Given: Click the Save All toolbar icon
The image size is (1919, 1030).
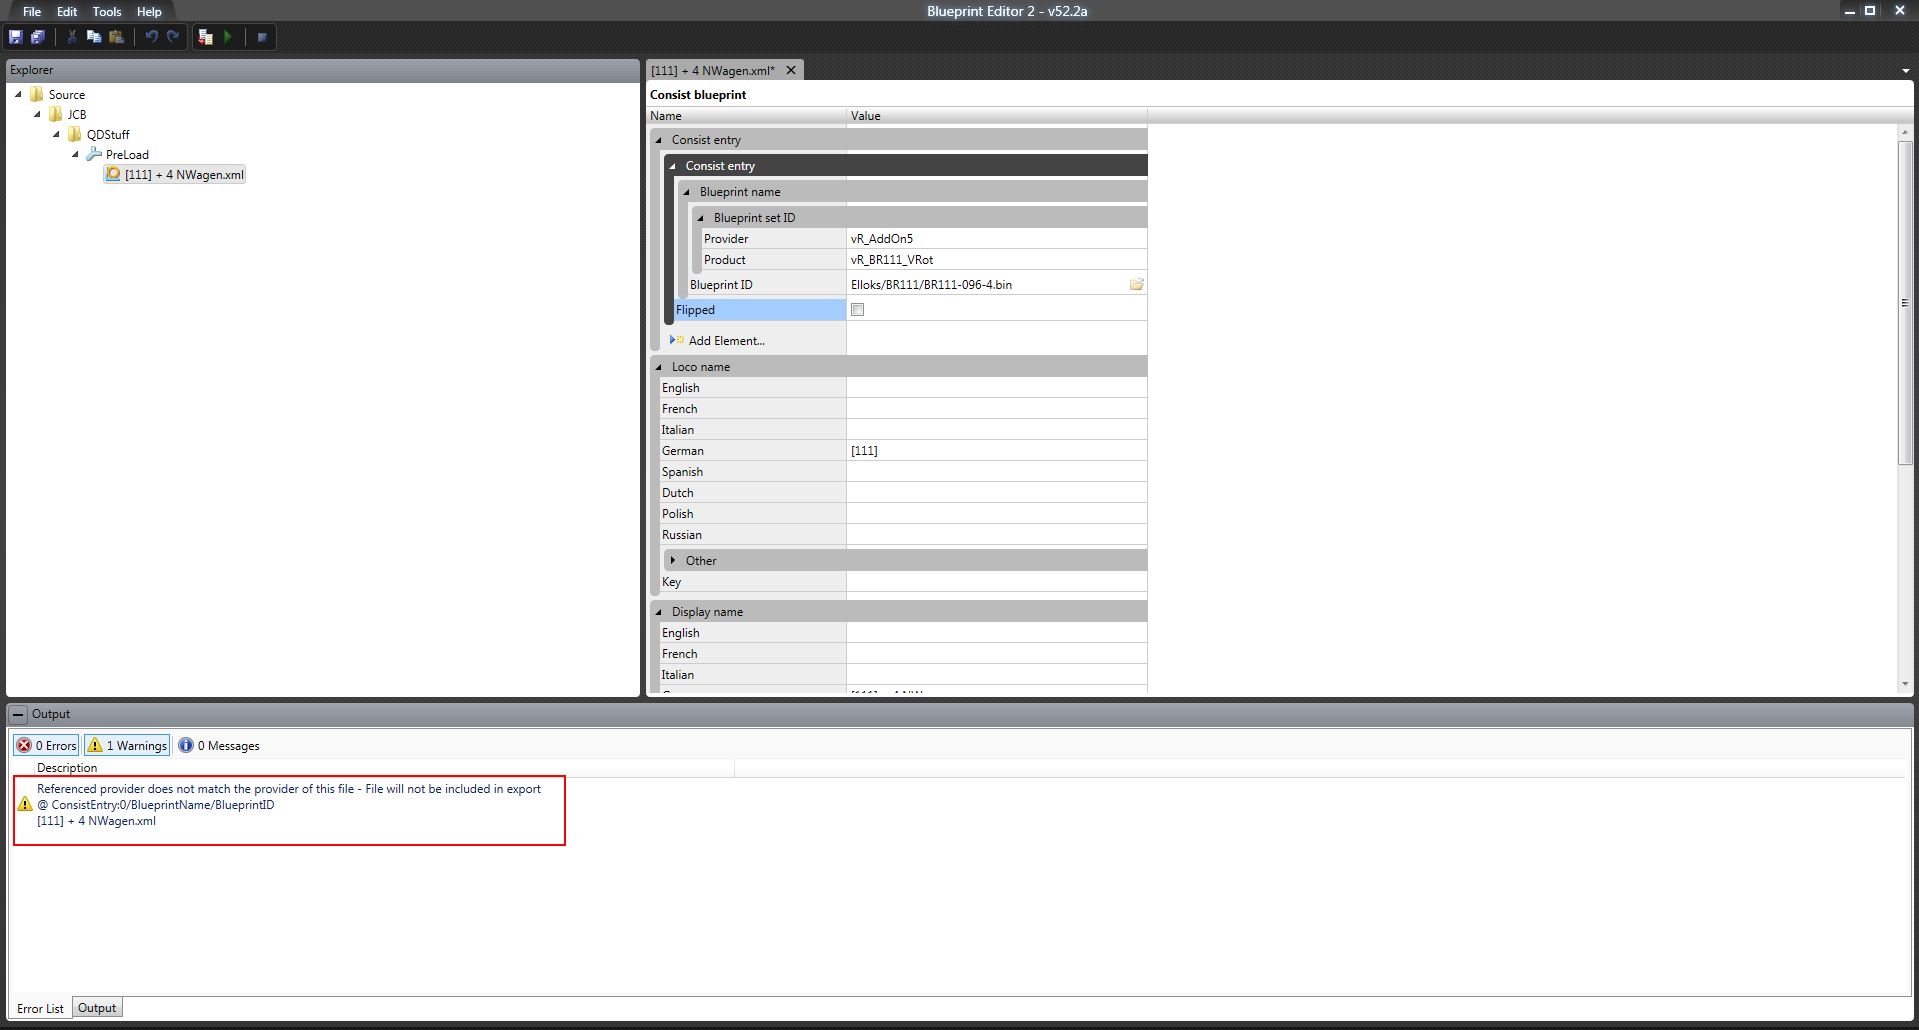Looking at the screenshot, I should pyautogui.click(x=38, y=37).
